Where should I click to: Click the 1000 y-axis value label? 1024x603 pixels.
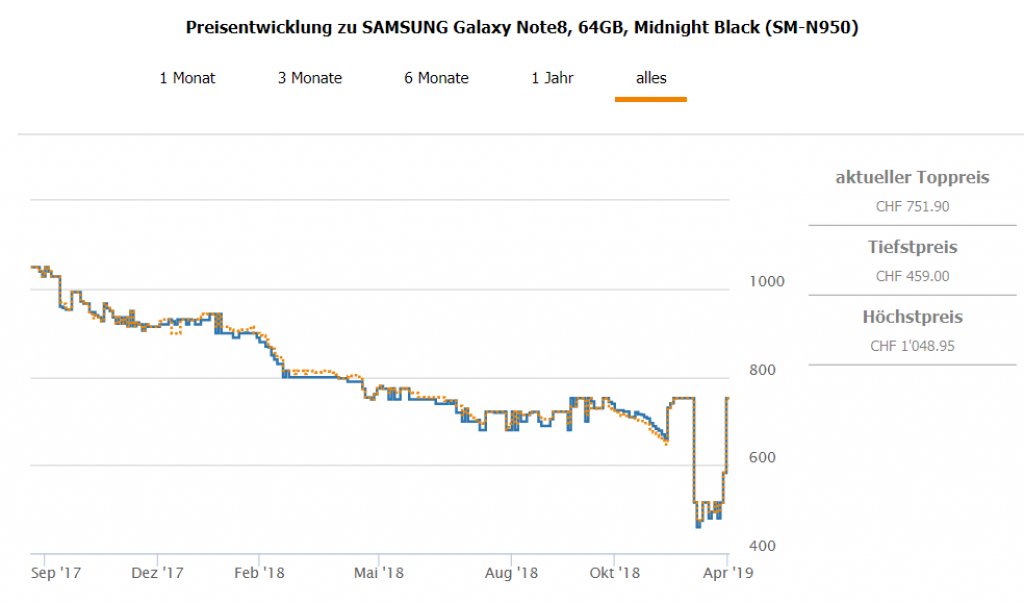pos(765,282)
